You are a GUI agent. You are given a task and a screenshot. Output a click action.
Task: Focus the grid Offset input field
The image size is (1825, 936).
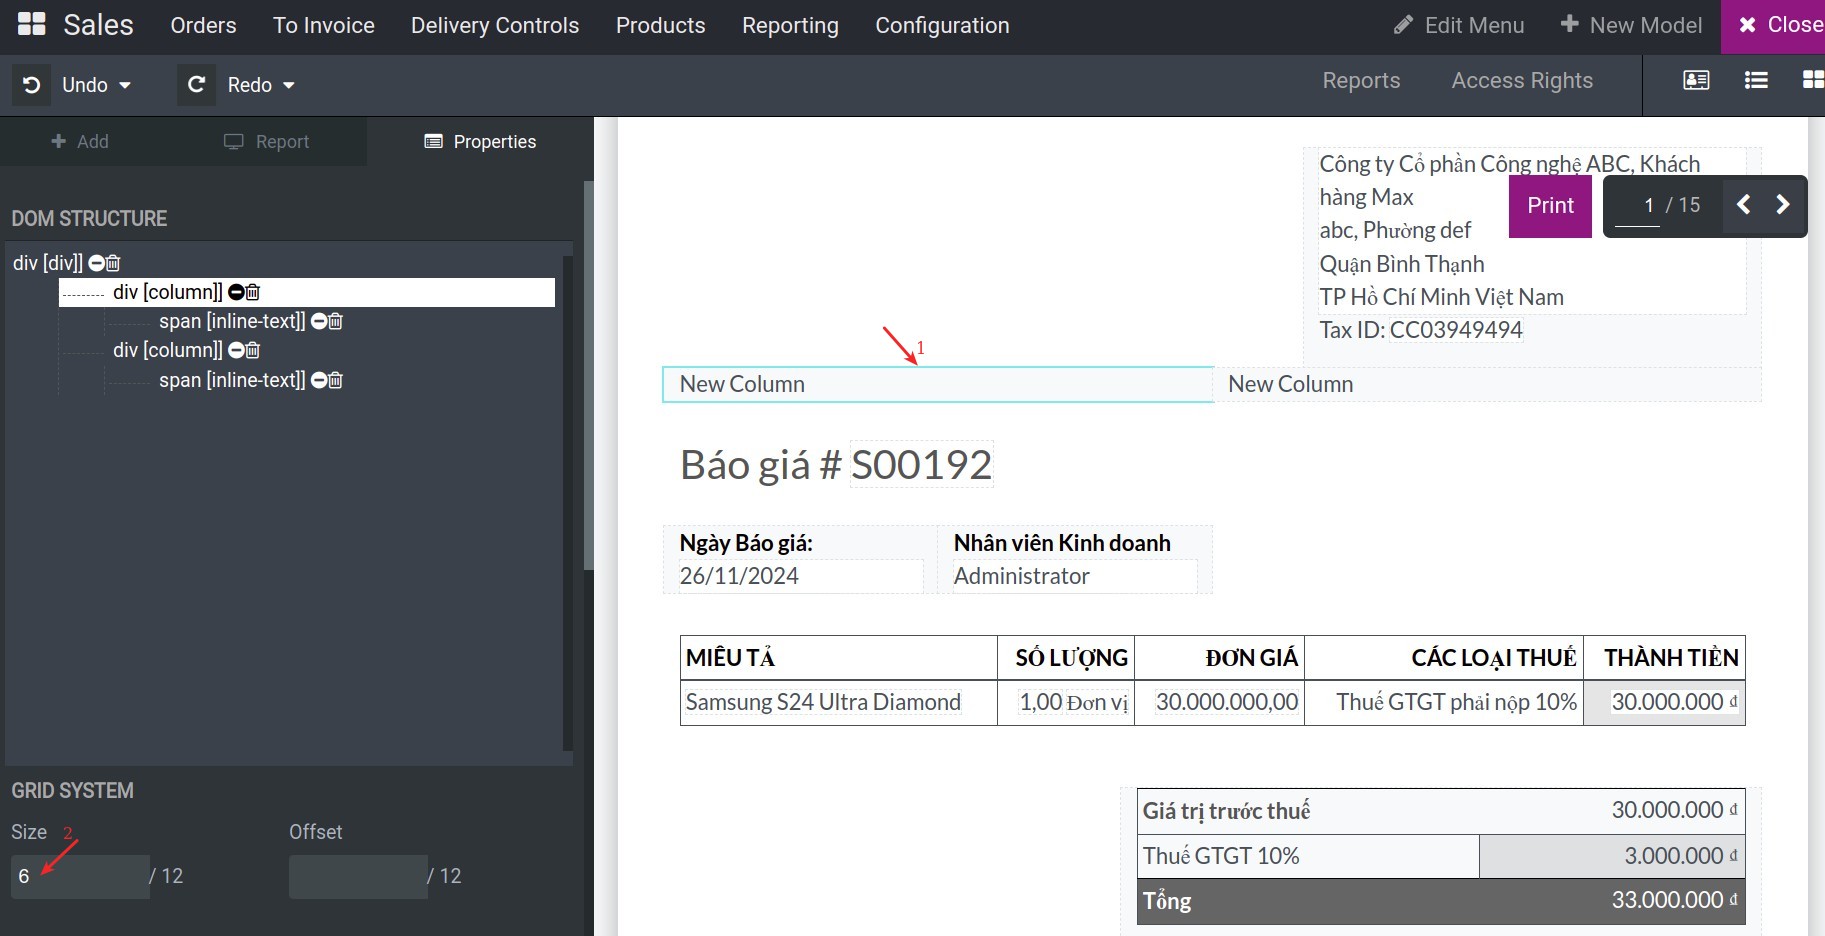358,876
